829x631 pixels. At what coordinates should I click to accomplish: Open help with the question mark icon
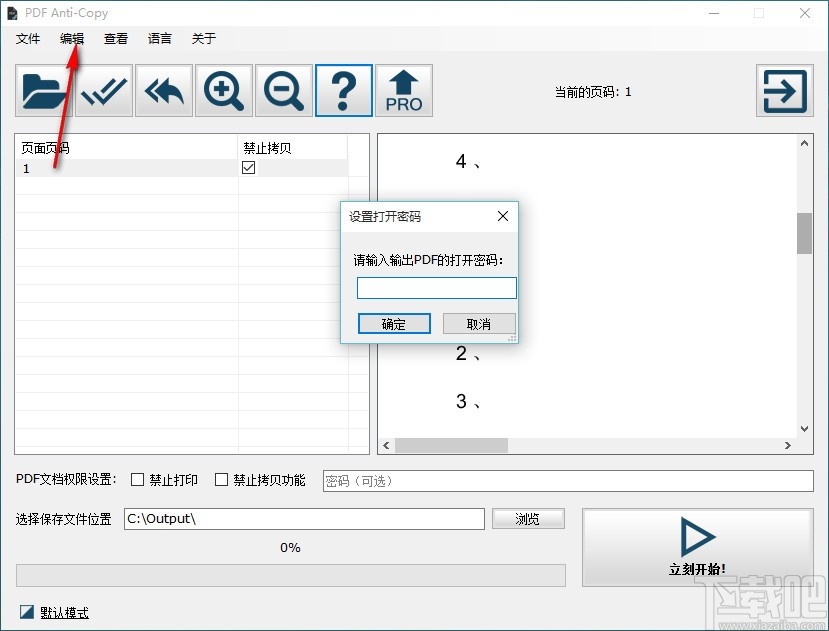pos(343,90)
